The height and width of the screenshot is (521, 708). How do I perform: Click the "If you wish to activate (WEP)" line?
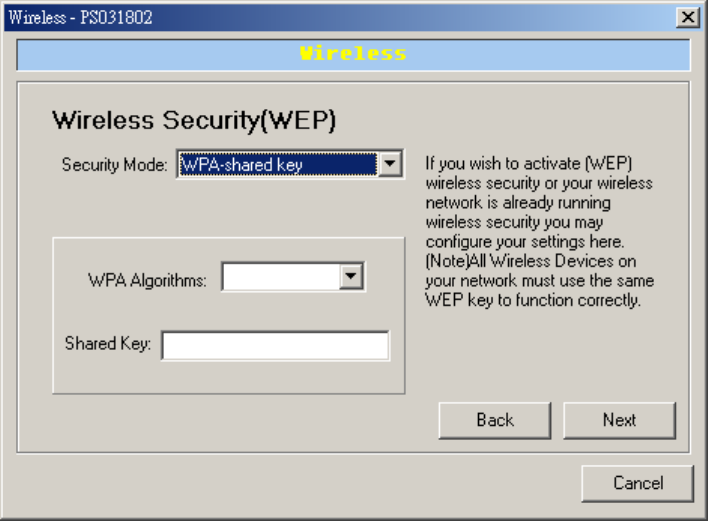[x=530, y=164]
